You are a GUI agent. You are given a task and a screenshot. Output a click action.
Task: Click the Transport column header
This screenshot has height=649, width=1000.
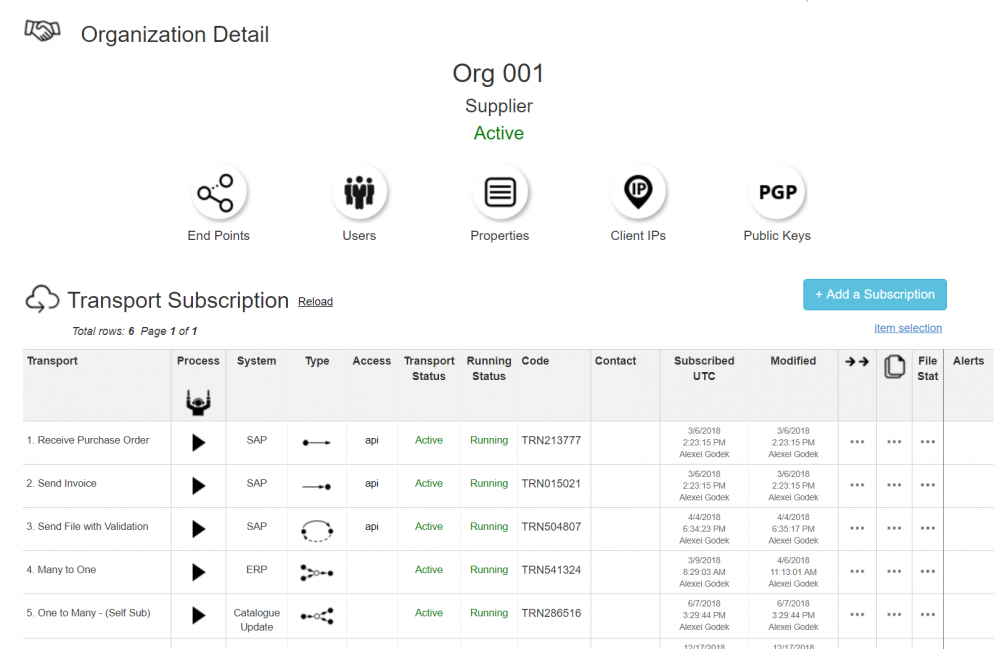click(52, 361)
